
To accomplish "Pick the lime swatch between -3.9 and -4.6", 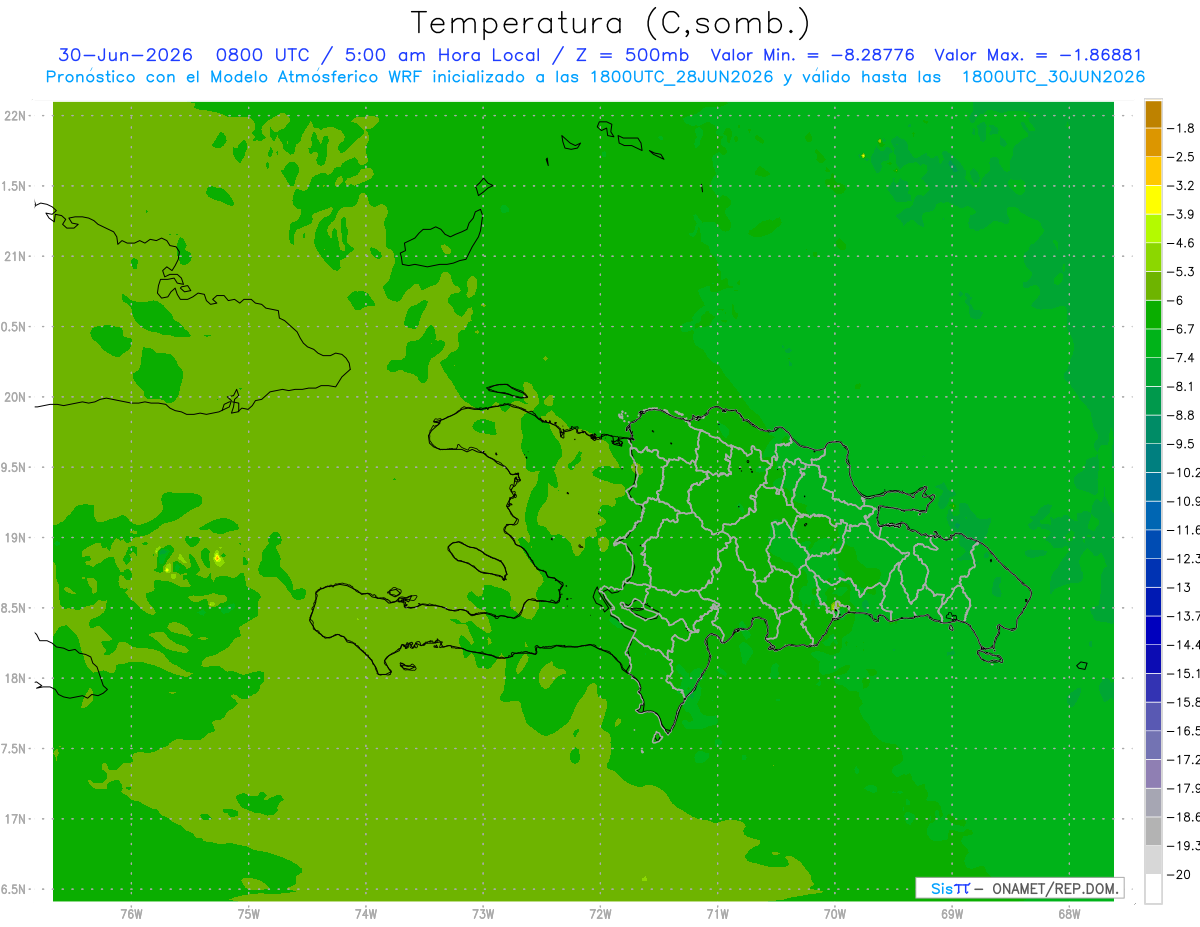I will [x=1153, y=229].
